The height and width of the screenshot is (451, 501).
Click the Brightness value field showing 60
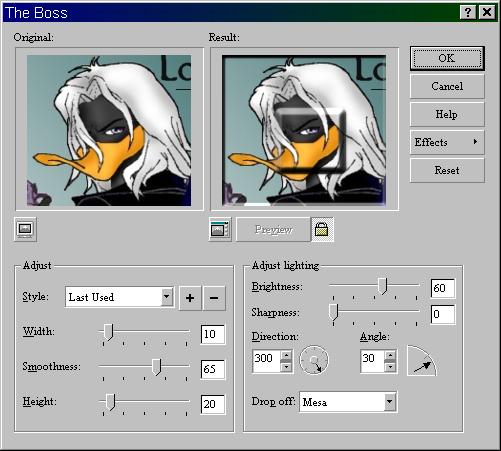click(443, 288)
